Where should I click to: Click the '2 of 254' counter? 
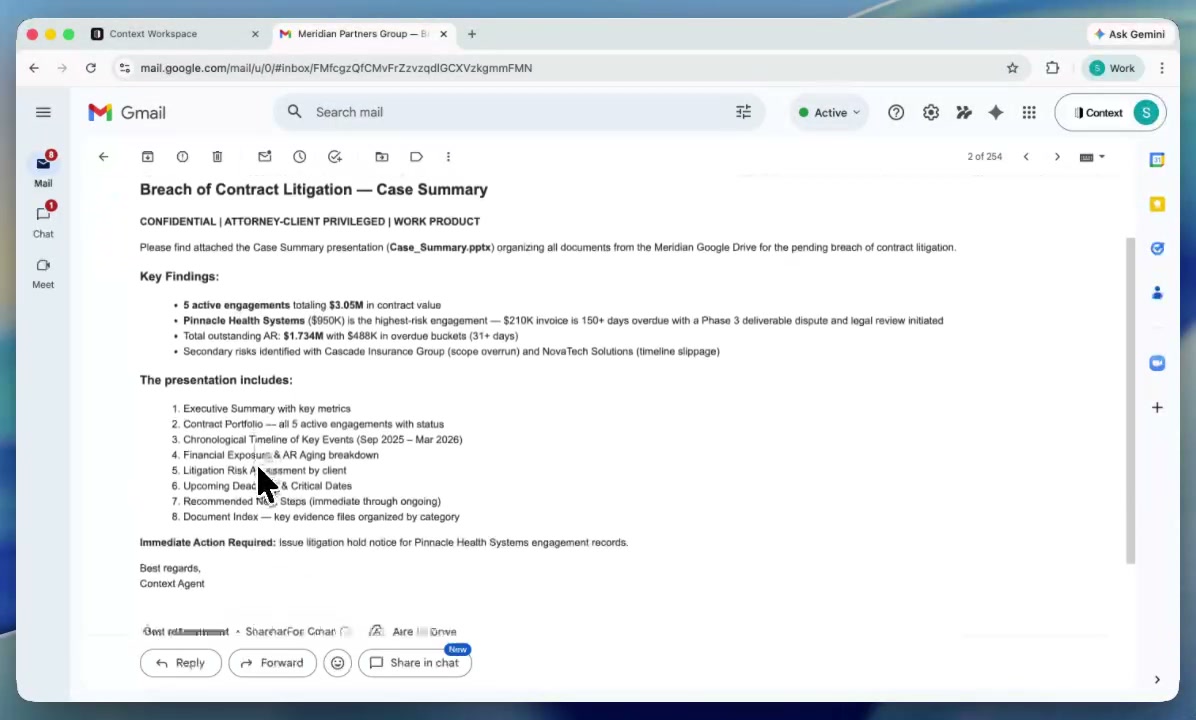(x=985, y=156)
